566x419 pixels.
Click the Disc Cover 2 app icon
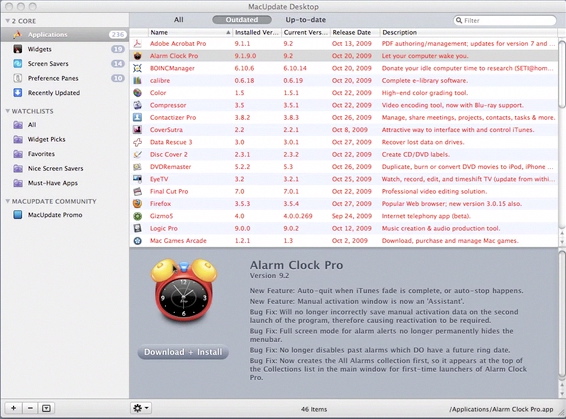[x=138, y=154]
